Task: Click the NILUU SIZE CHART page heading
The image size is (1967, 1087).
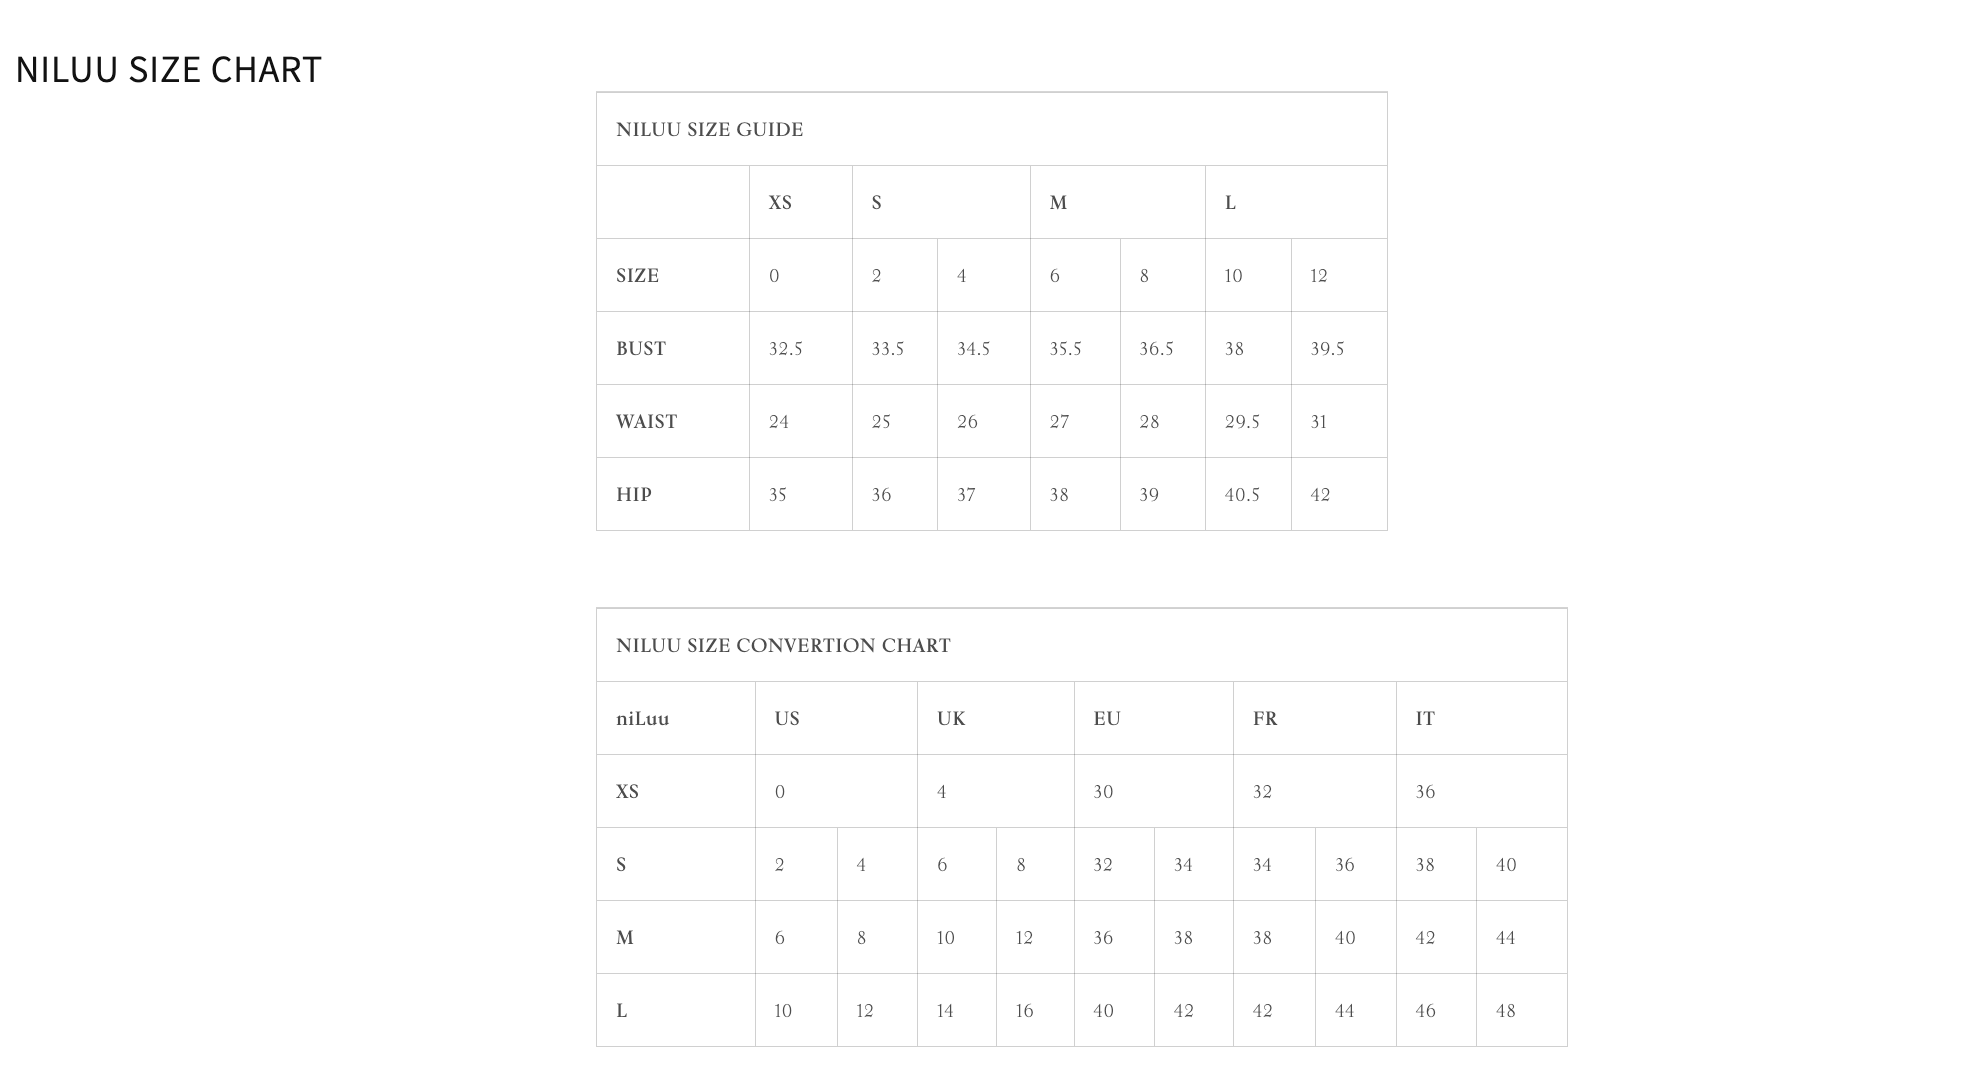Action: coord(168,69)
